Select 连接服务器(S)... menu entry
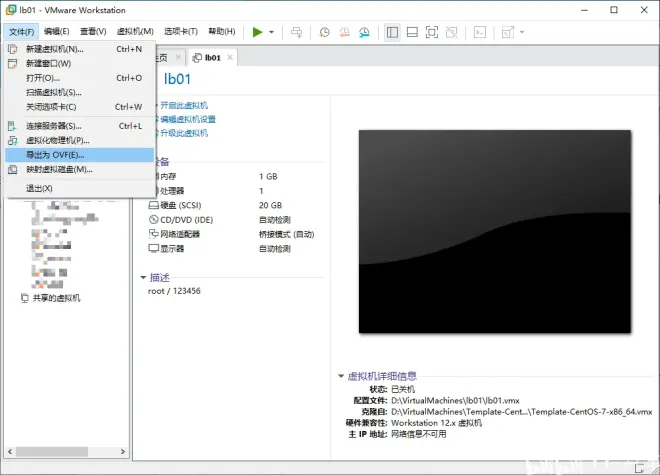The image size is (660, 475). (x=80, y=126)
